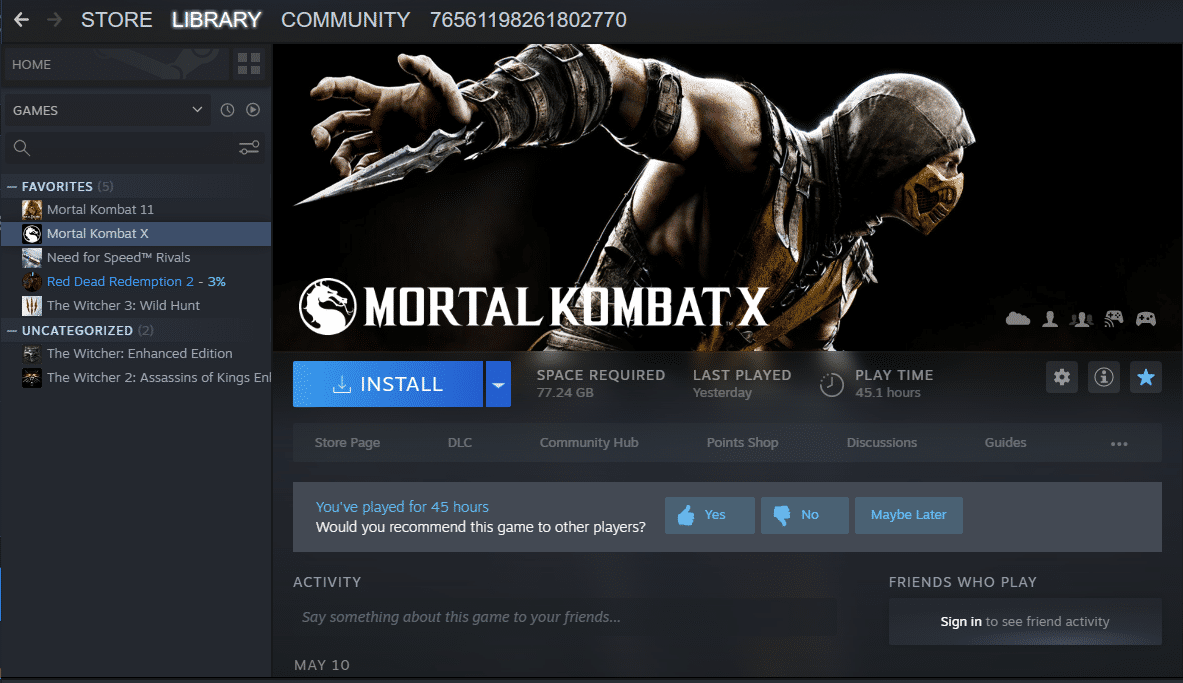Toggle favorite with the star button
Screen dimensions: 1183x683
[1145, 377]
